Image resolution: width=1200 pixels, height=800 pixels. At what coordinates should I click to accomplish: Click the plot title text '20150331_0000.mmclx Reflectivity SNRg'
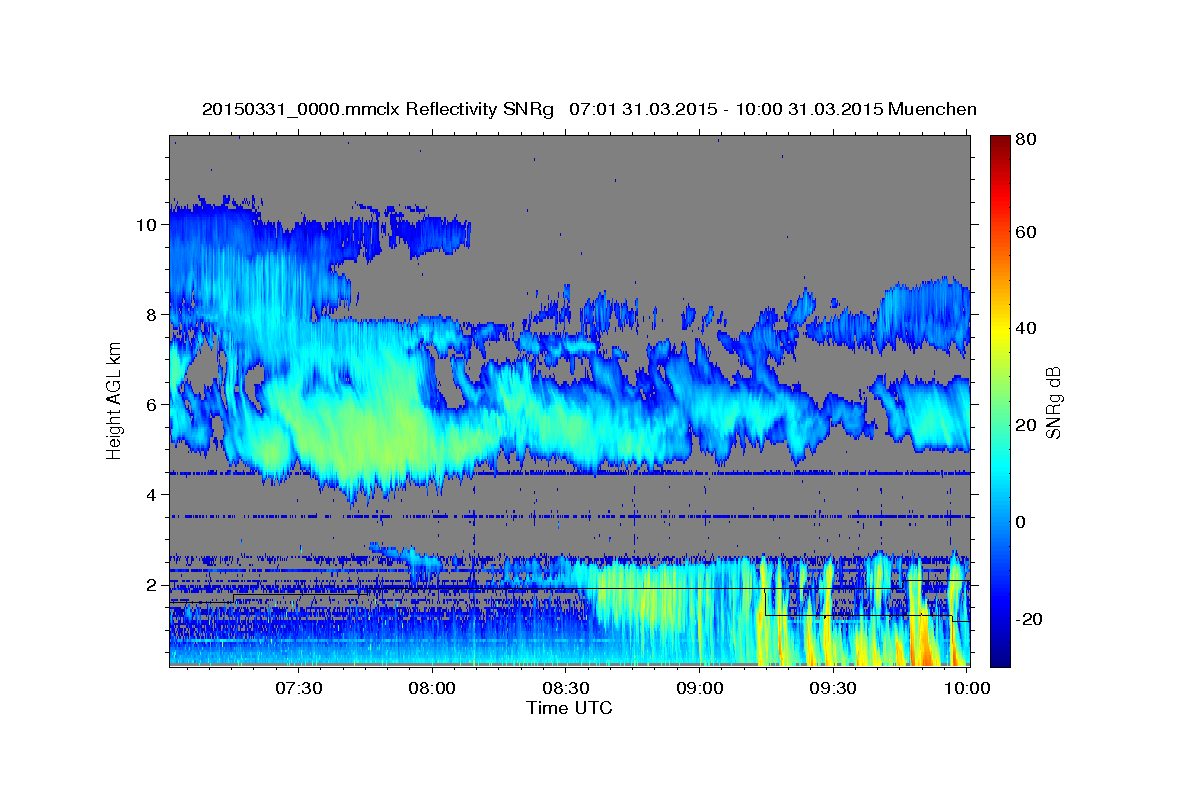click(377, 110)
